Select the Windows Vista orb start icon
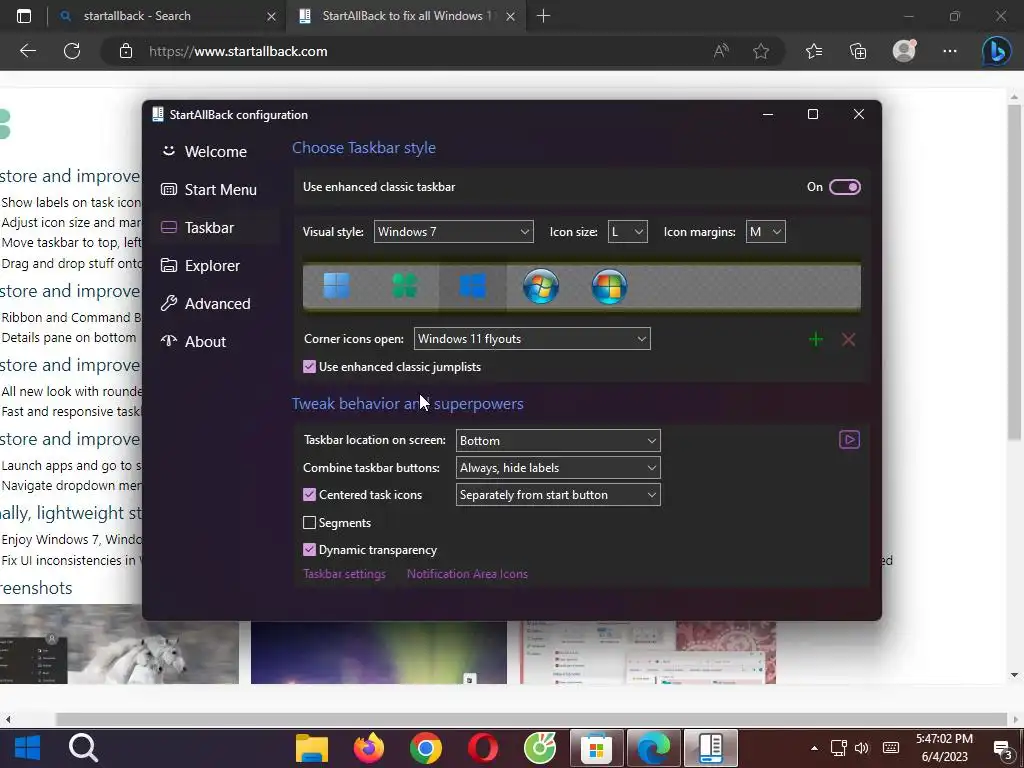This screenshot has width=1024, height=768. (x=609, y=286)
